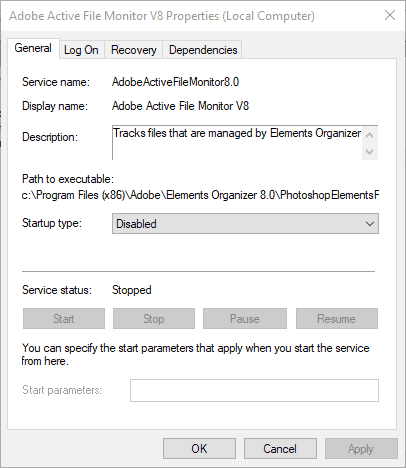Image resolution: width=406 pixels, height=468 pixels.
Task: Select the path to executable text
Action: pyautogui.click(x=200, y=195)
